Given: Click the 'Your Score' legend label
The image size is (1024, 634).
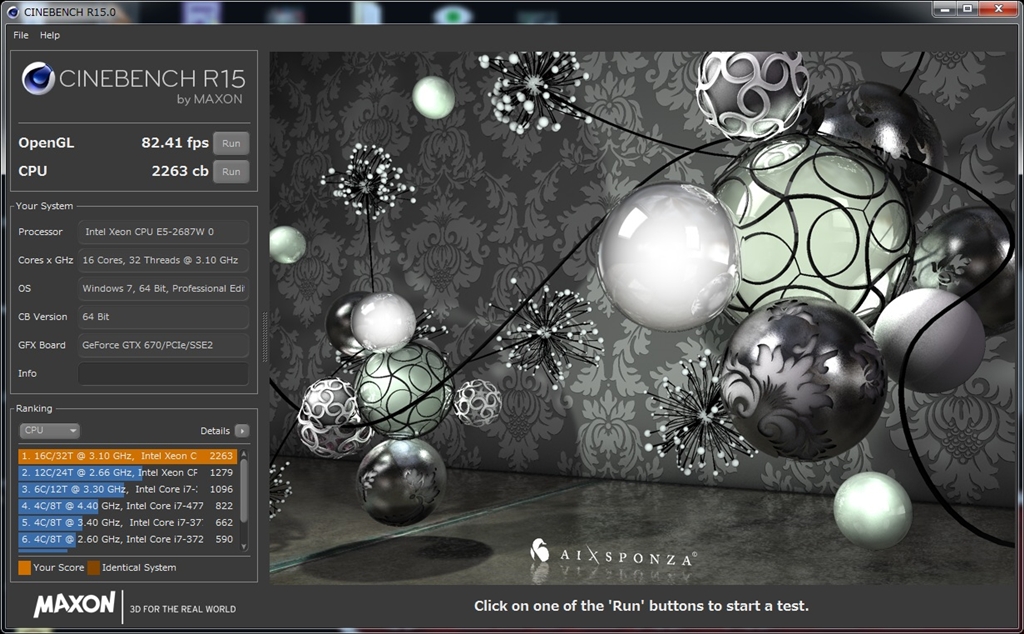Looking at the screenshot, I should (59, 567).
